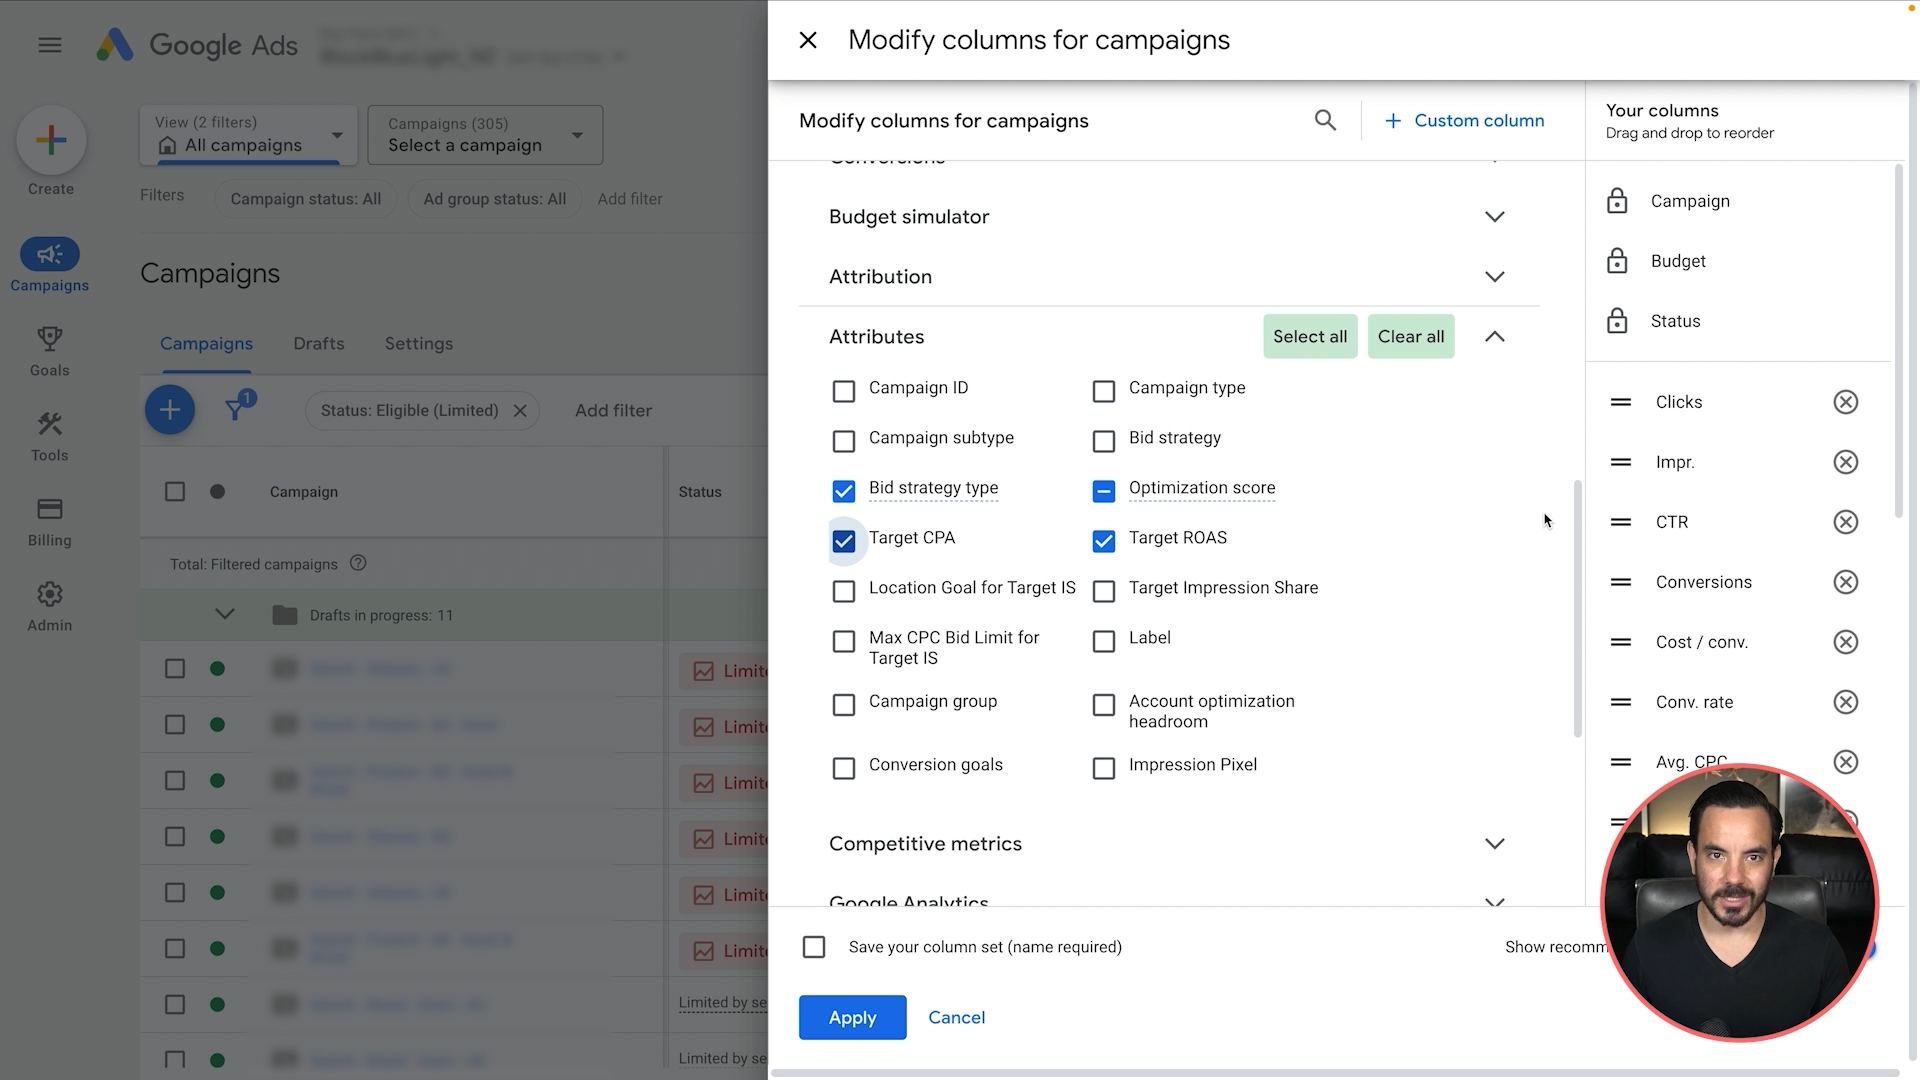The image size is (1920, 1080).
Task: Uncheck the Target CPA checkbox
Action: point(844,541)
